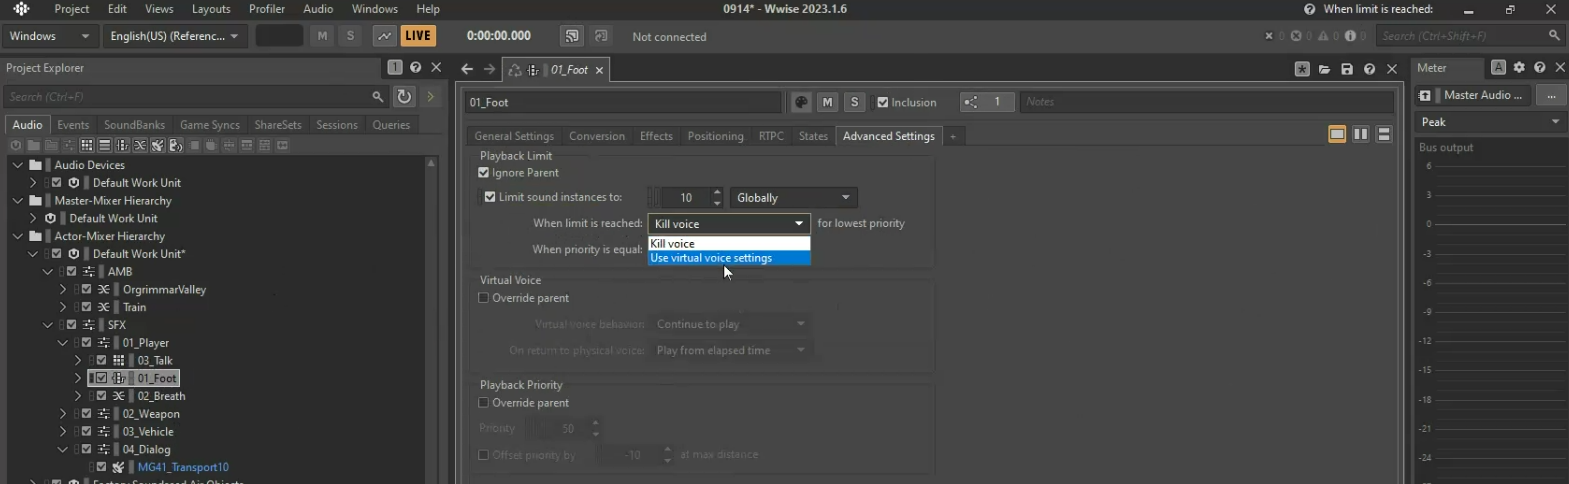Toggle the LIVE button
Image resolution: width=1569 pixels, height=484 pixels.
click(x=418, y=36)
